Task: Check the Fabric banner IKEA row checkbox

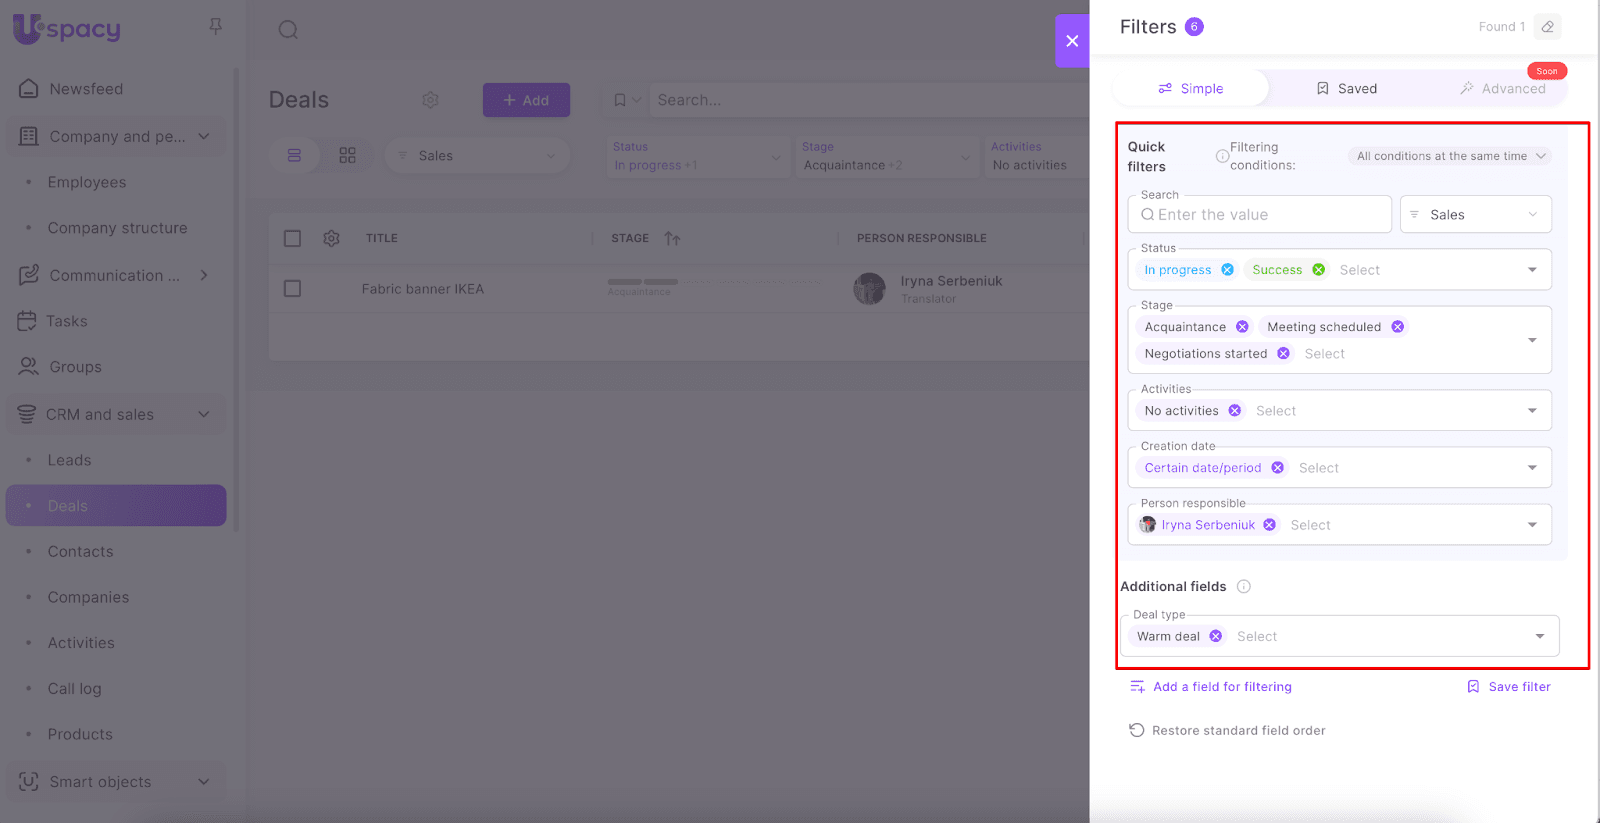Action: click(292, 289)
